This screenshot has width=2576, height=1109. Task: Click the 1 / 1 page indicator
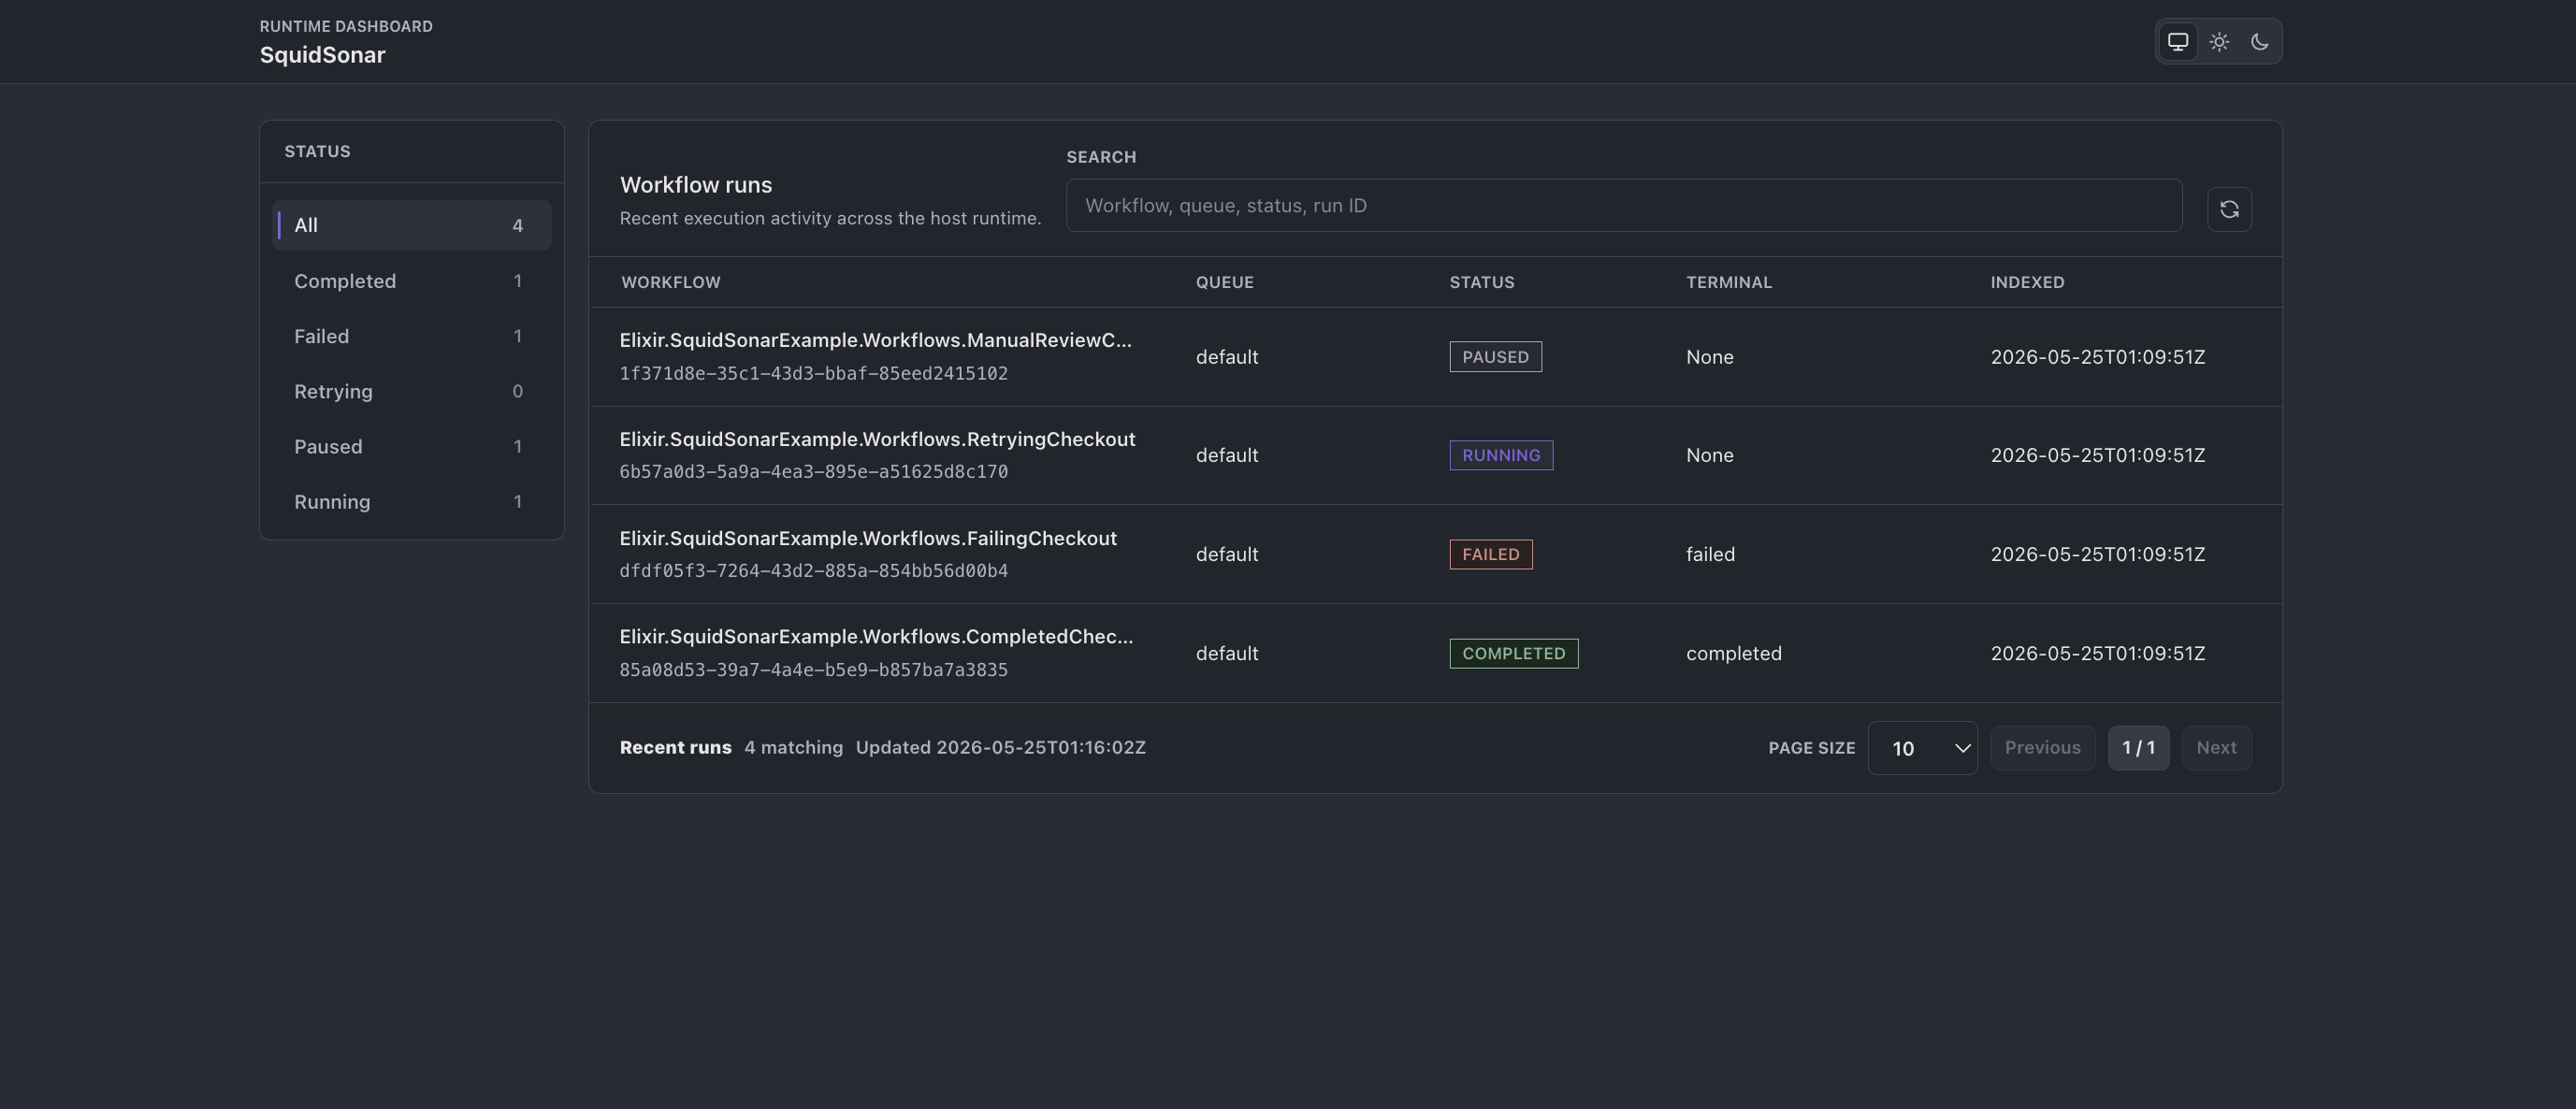2138,748
